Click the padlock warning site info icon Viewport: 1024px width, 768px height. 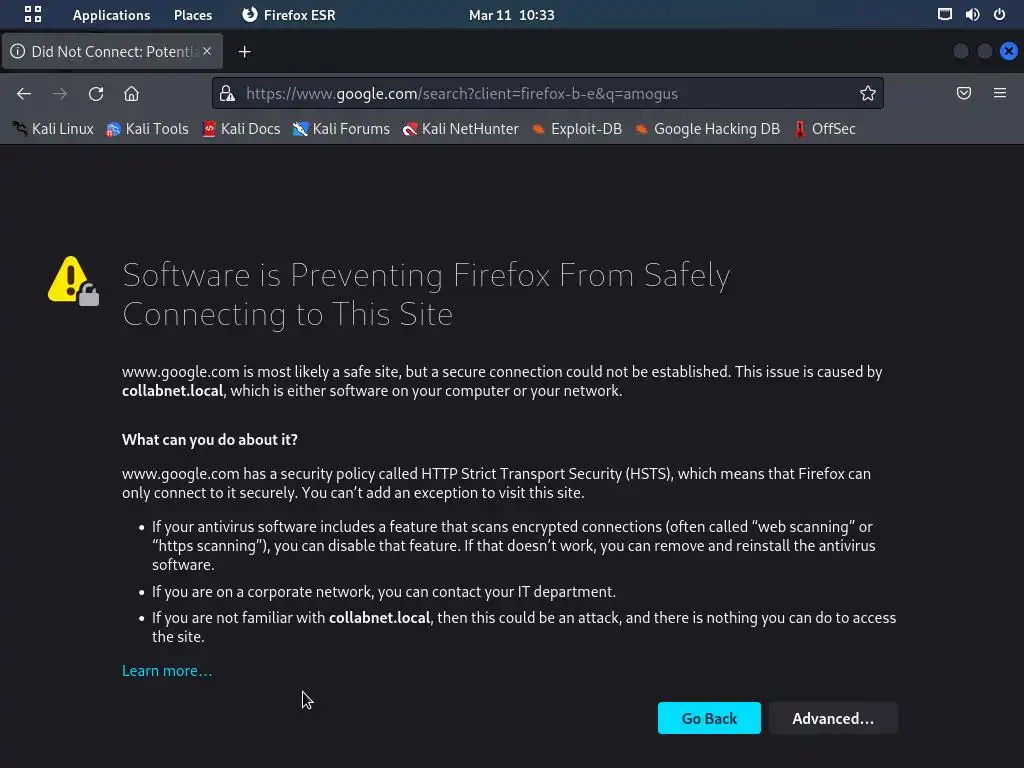227,93
